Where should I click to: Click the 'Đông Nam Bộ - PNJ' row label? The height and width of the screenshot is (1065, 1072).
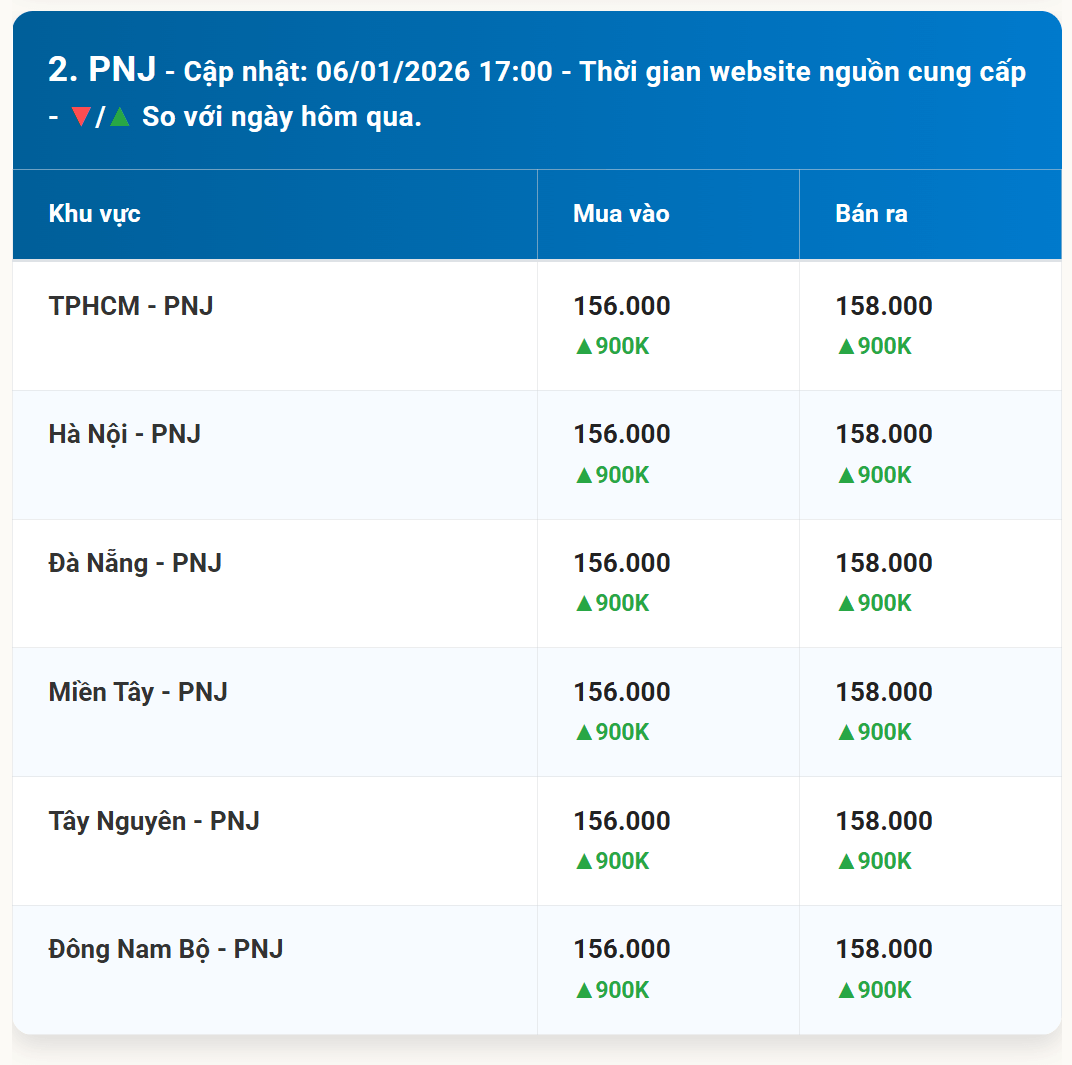click(165, 949)
